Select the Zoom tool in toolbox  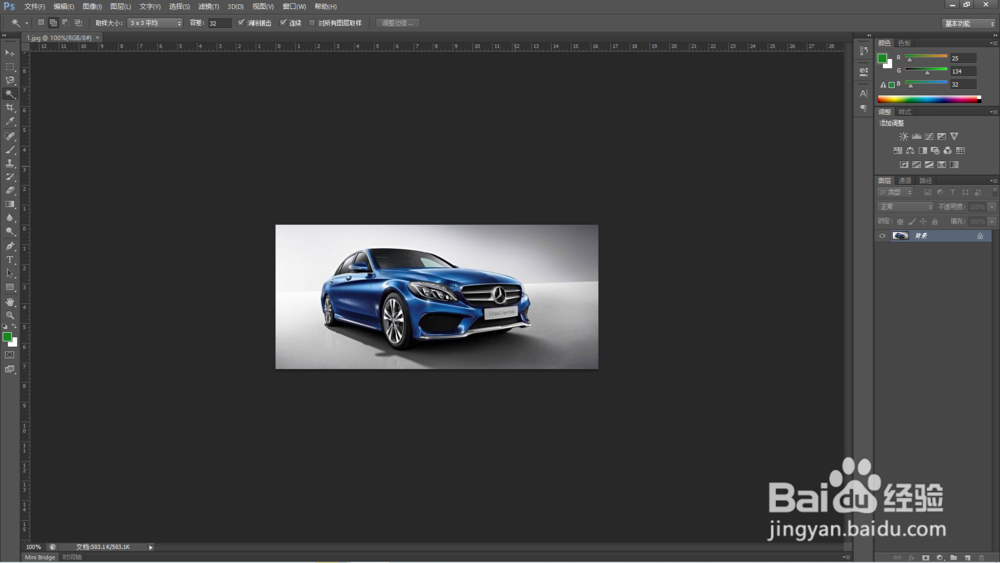pos(10,316)
